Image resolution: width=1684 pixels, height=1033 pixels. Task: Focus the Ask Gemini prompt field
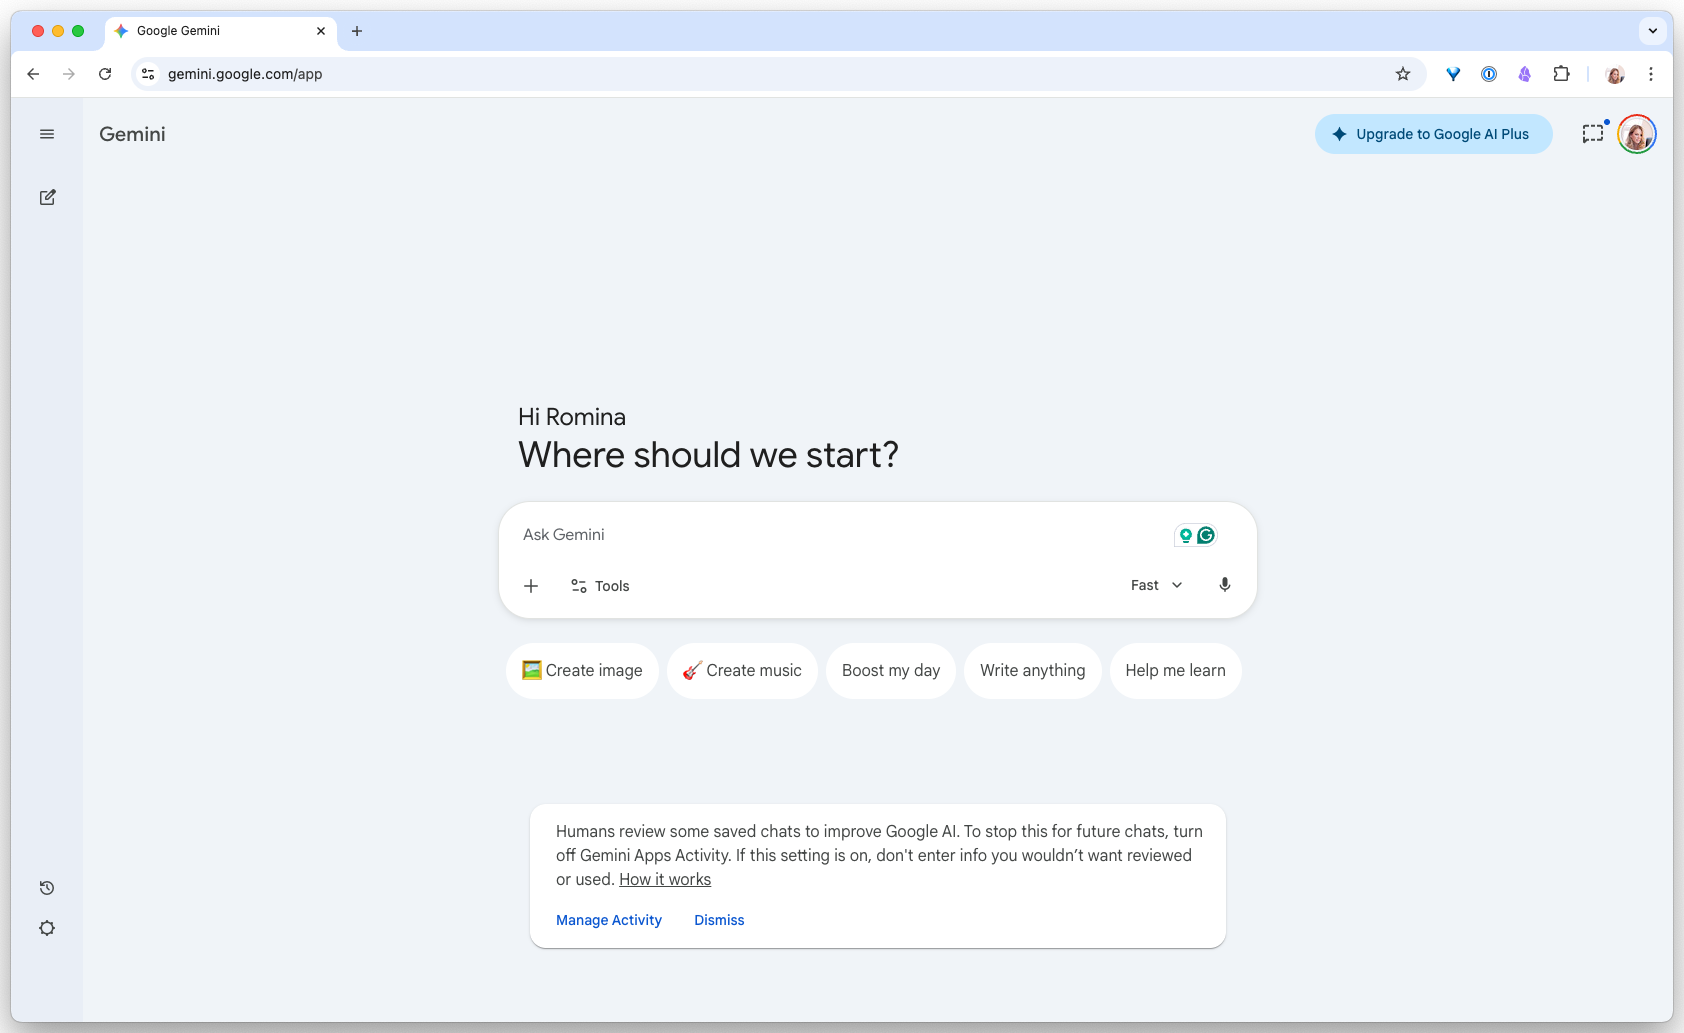tap(840, 535)
